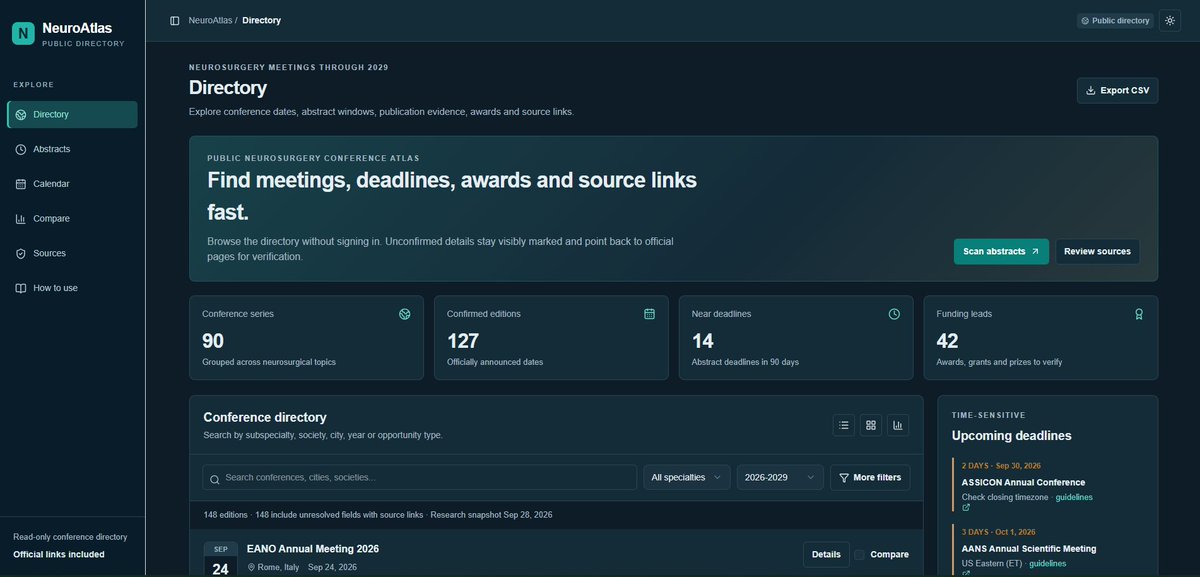Open Details for EANO Annual Meeting 2026
The image size is (1200, 577).
click(826, 554)
